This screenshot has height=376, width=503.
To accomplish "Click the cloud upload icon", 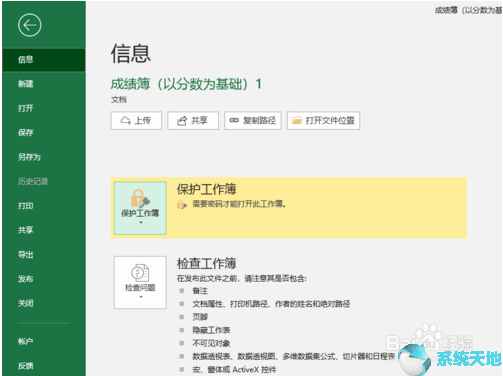I will [126, 120].
